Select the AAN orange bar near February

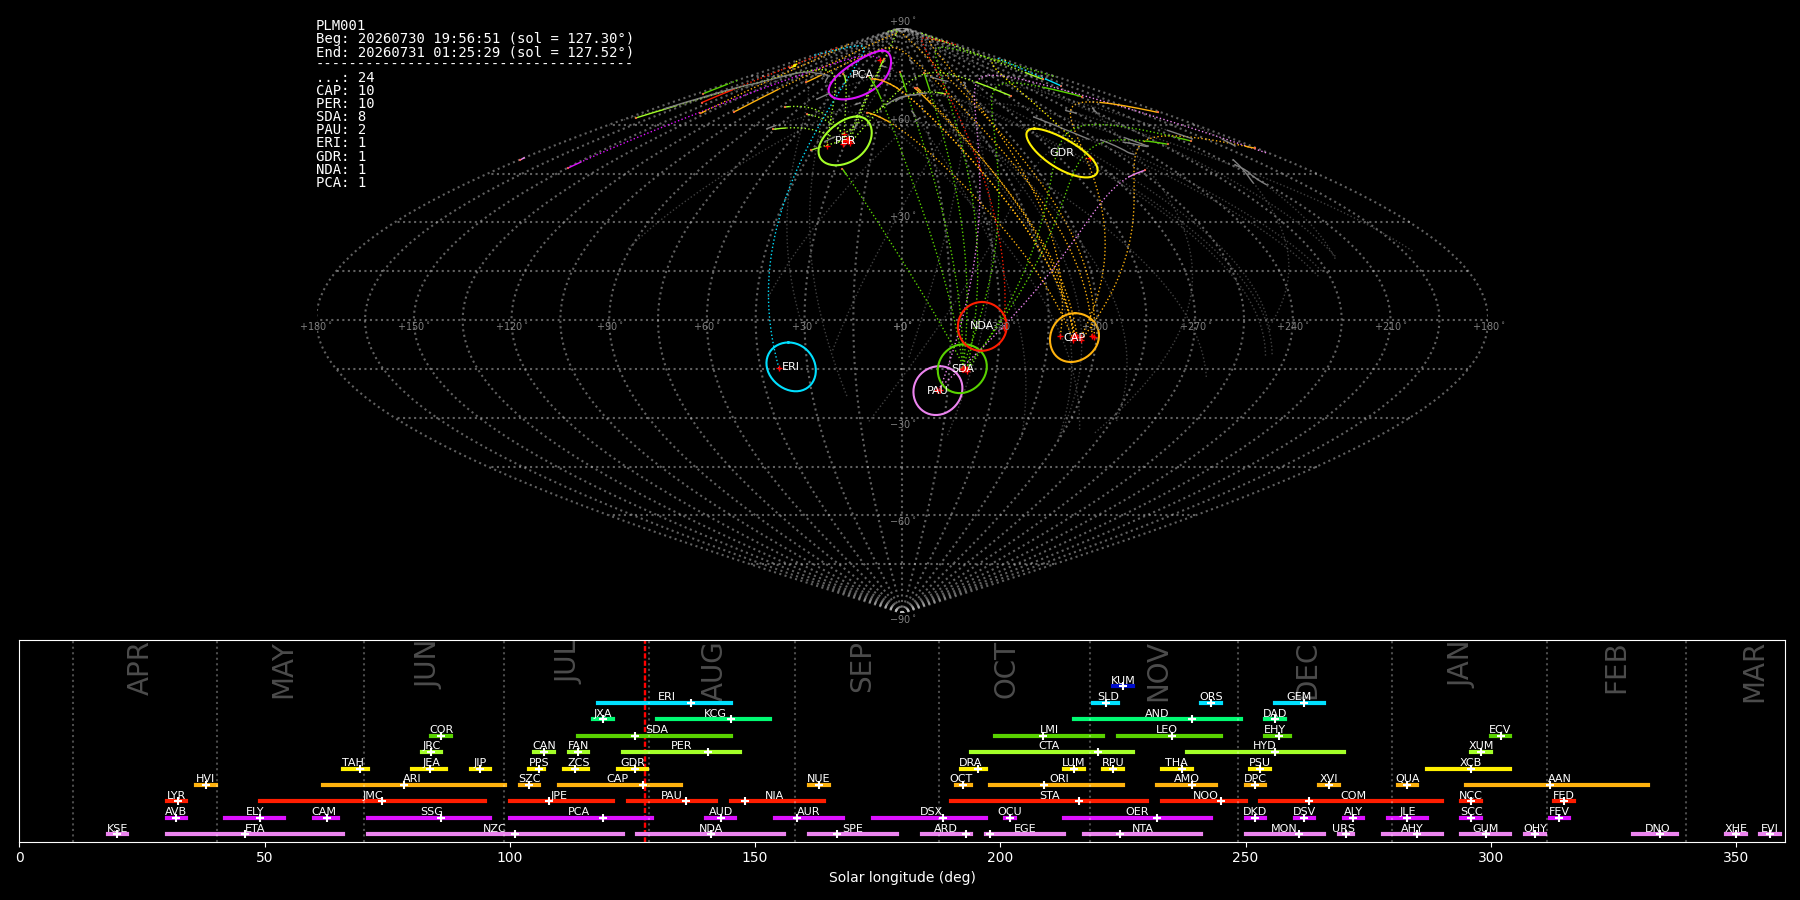(x=1557, y=785)
